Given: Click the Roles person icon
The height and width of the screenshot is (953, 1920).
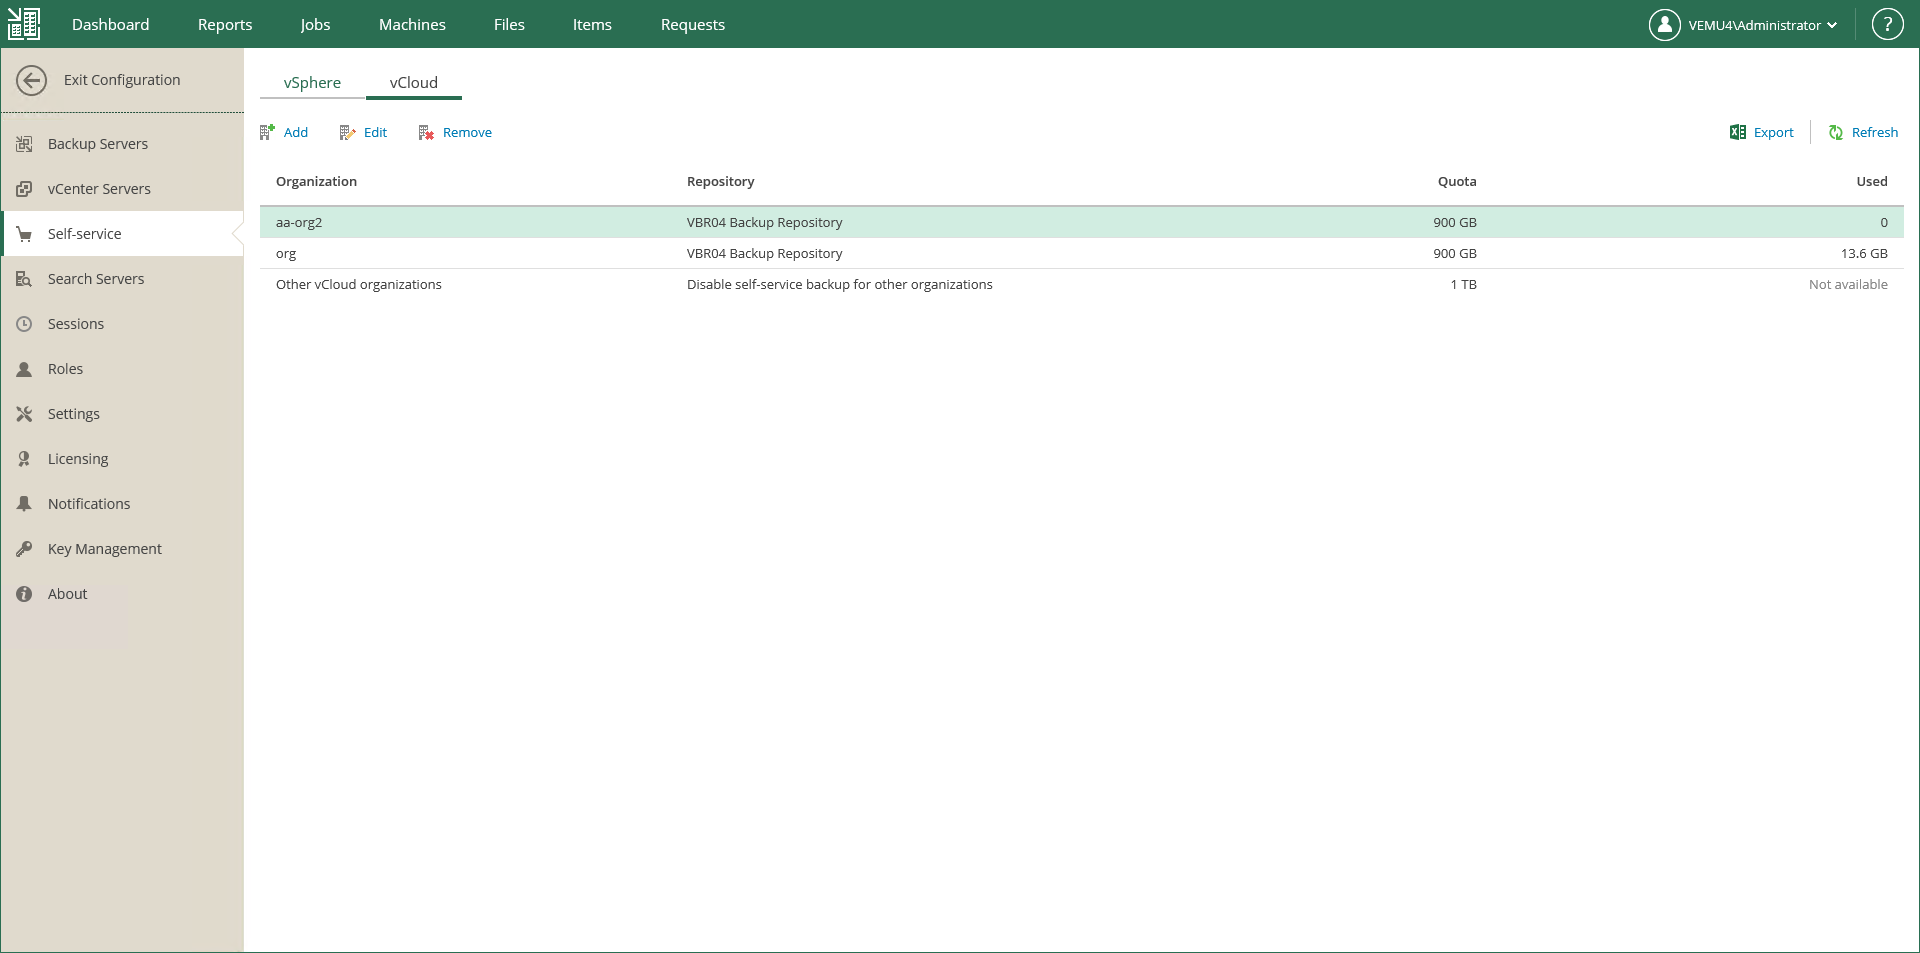Looking at the screenshot, I should click(x=24, y=369).
